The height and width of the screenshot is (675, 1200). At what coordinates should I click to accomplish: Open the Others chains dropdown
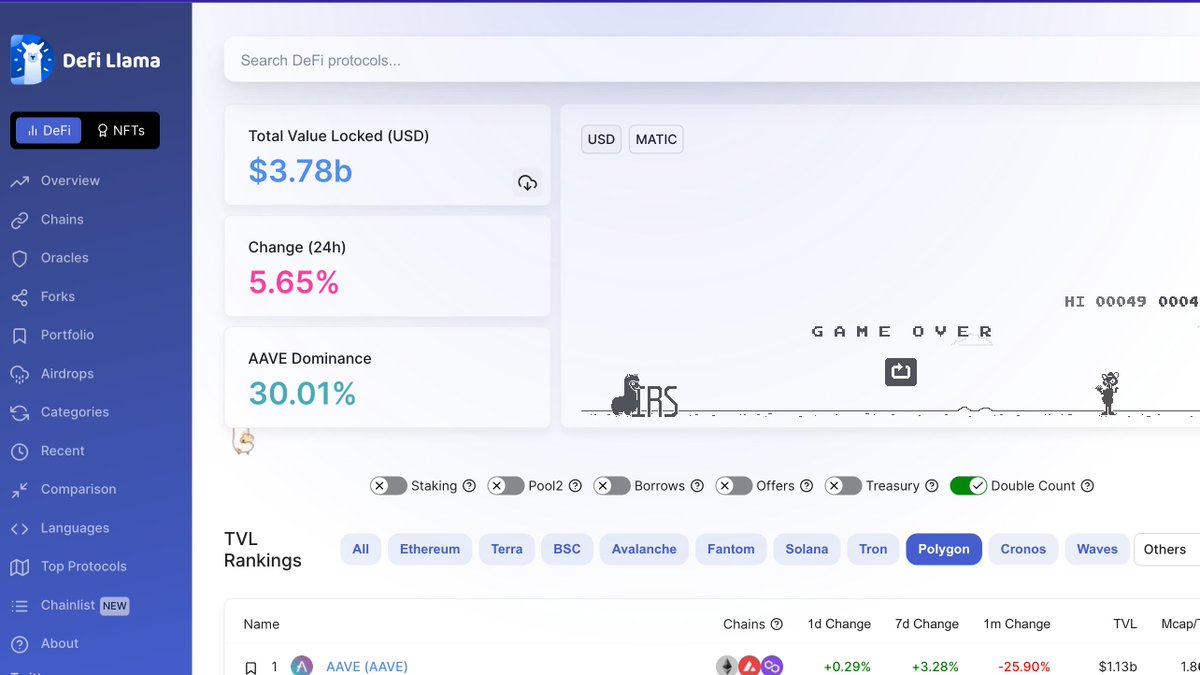pyautogui.click(x=1166, y=549)
